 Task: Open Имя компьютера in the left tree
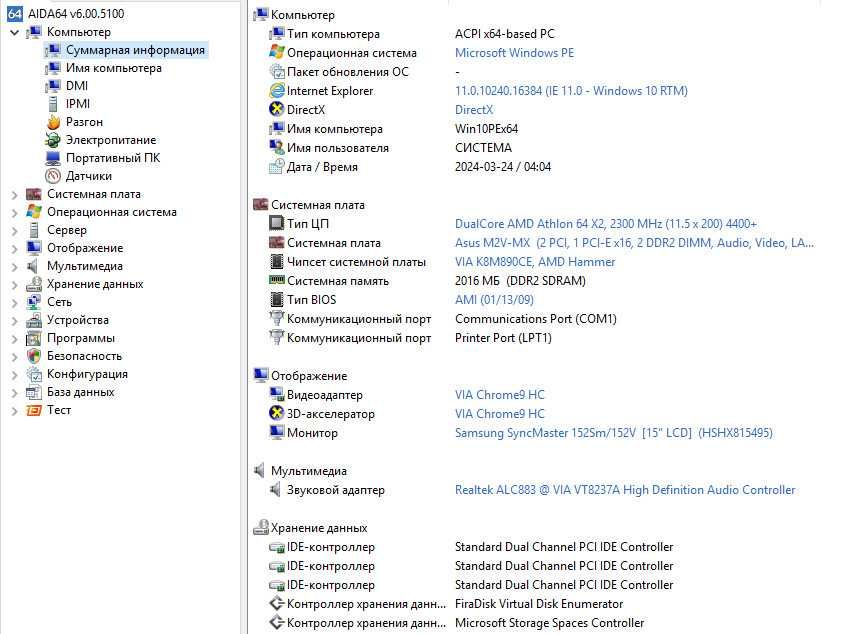pyautogui.click(x=114, y=68)
